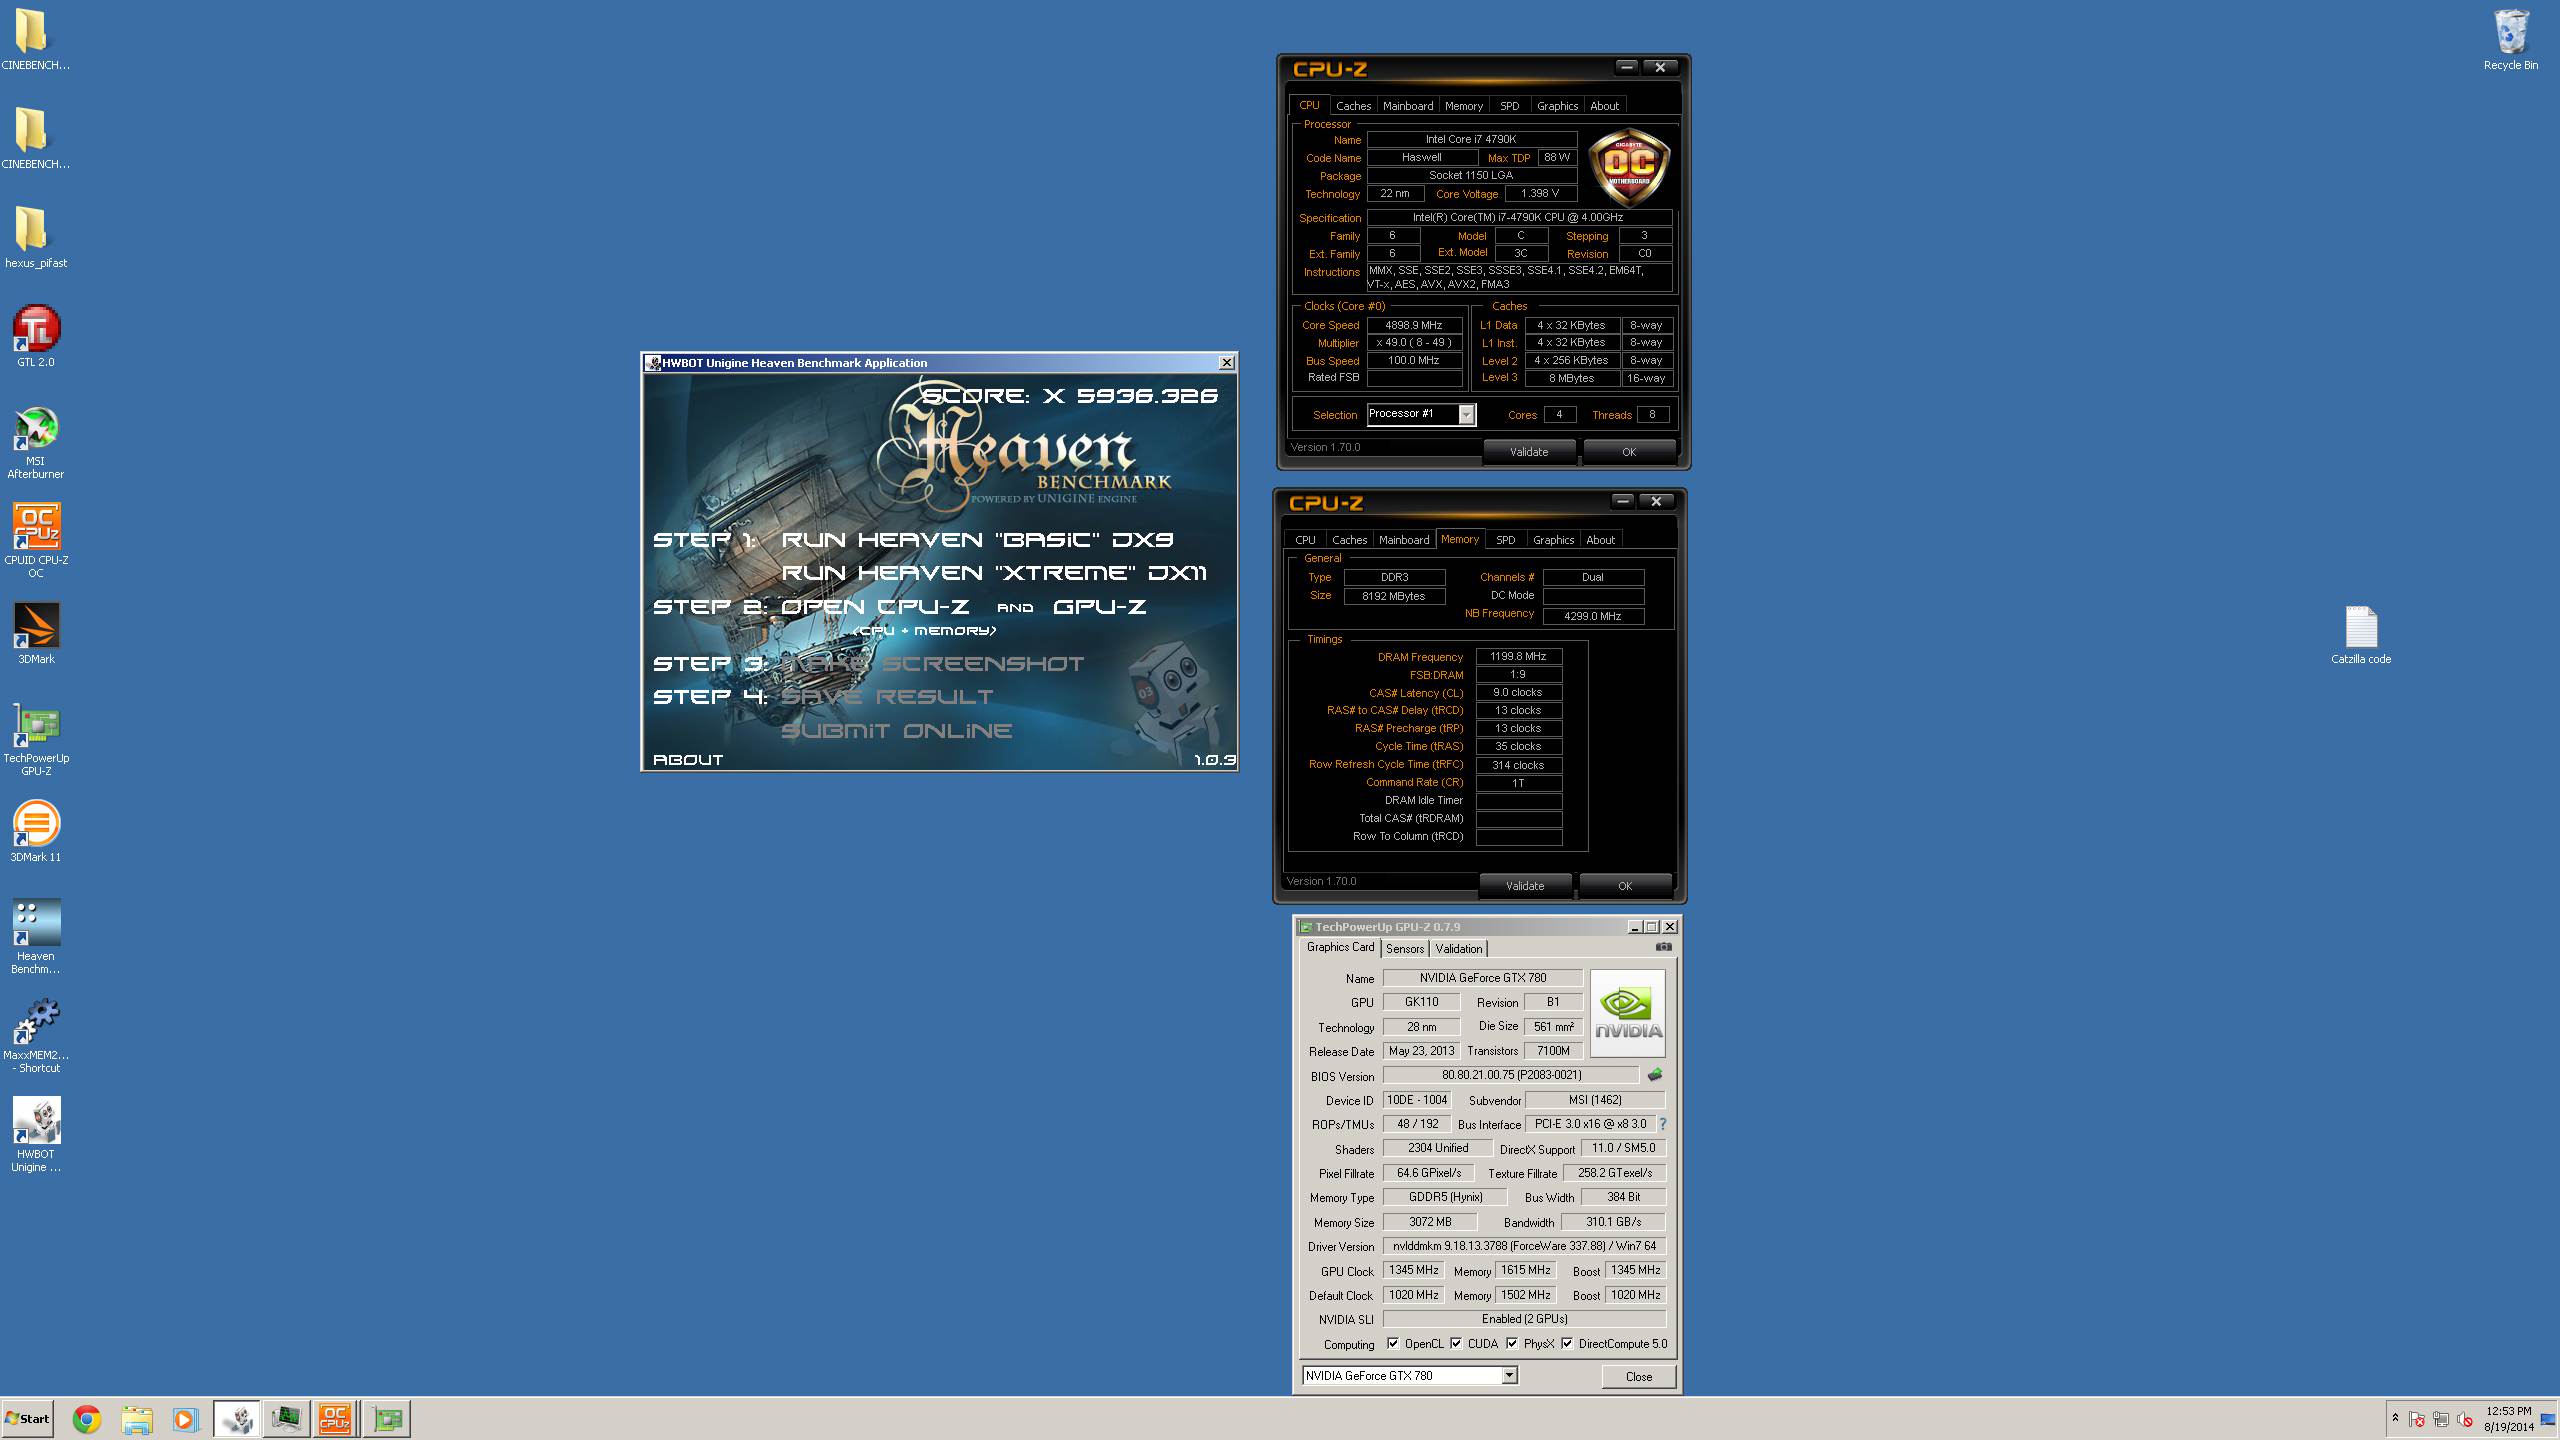Screen dimensions: 2560x1440
Task: Switch to the Sensors tab in GPU-Z
Action: pos(1404,949)
